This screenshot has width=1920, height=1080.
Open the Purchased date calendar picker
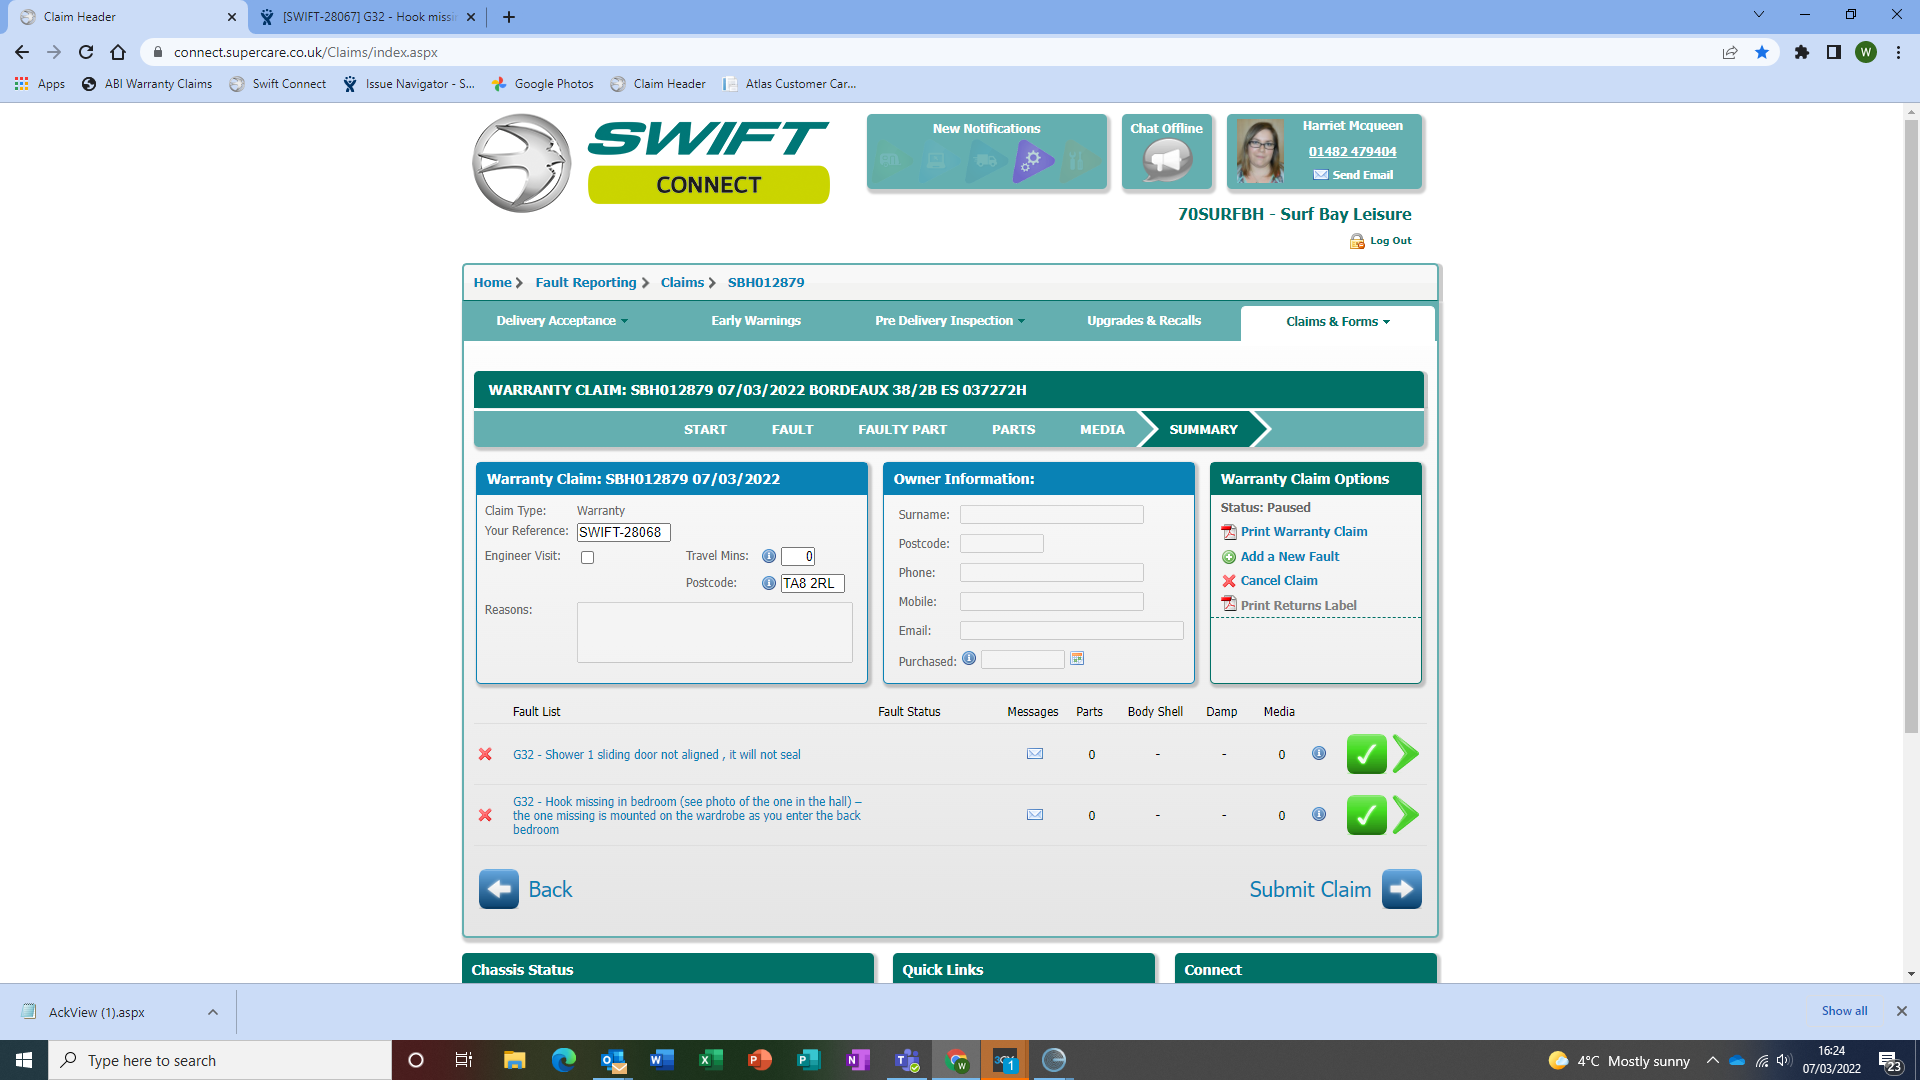(1077, 659)
